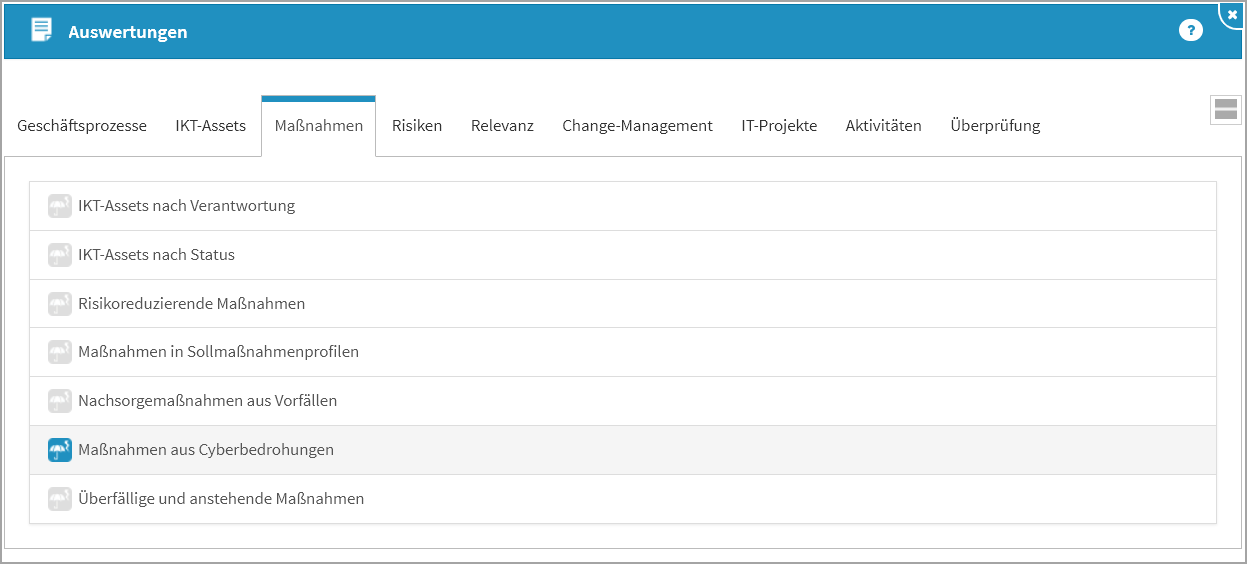Click the icon beside Überfällige und anstehende Maßnahmen
Image resolution: width=1247 pixels, height=564 pixels.
tap(60, 498)
